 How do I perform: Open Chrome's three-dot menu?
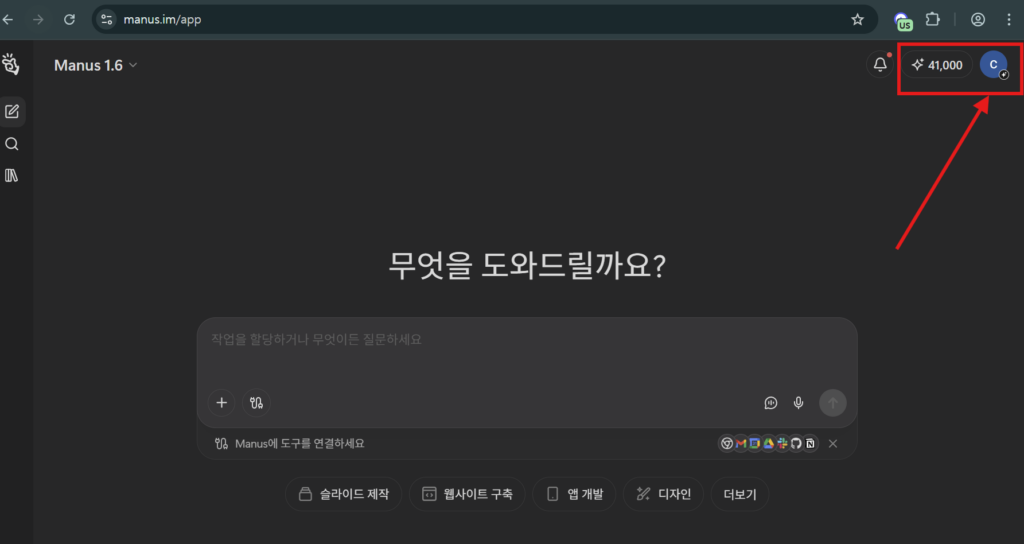[x=1008, y=19]
